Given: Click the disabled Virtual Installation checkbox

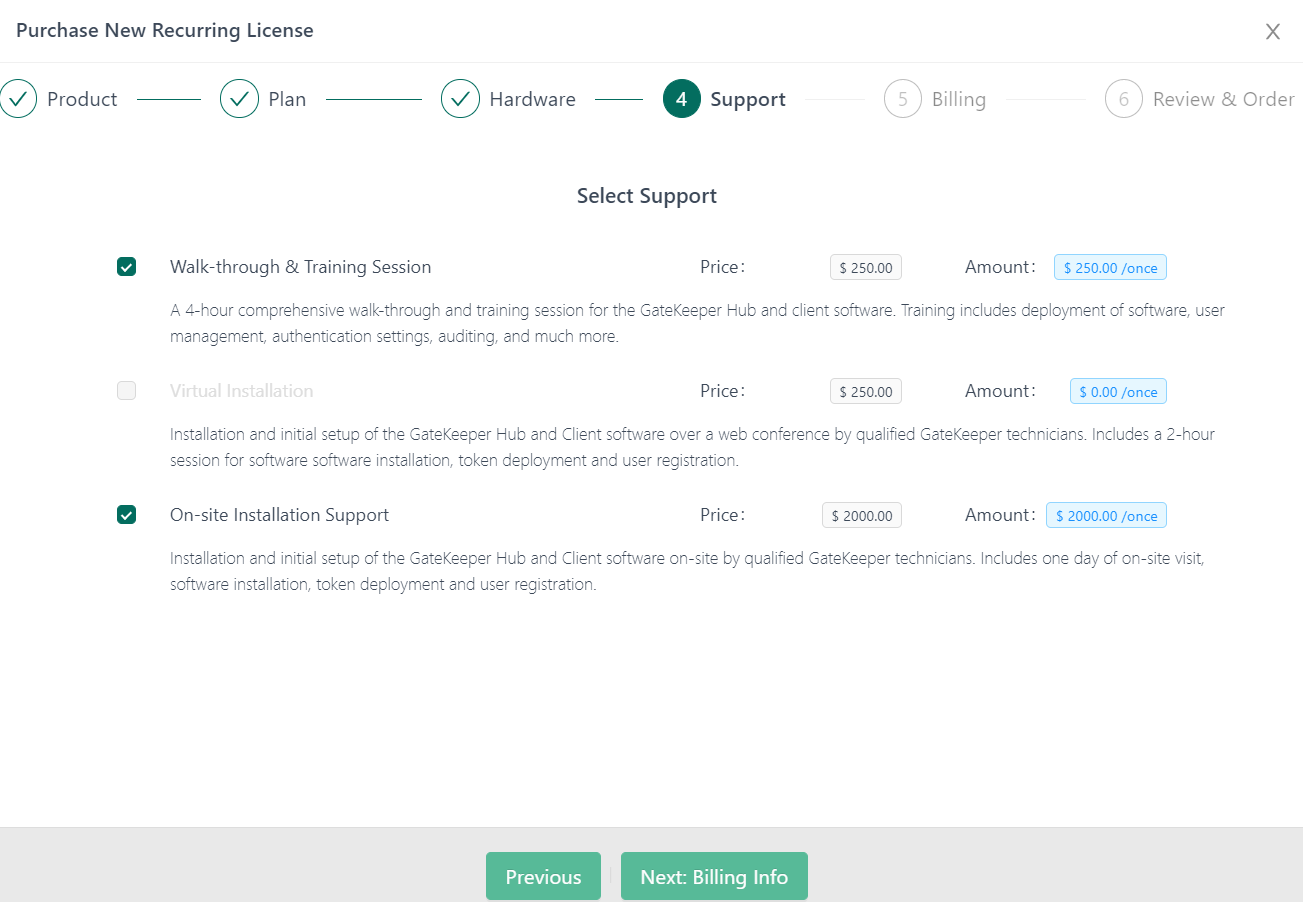Looking at the screenshot, I should (126, 391).
